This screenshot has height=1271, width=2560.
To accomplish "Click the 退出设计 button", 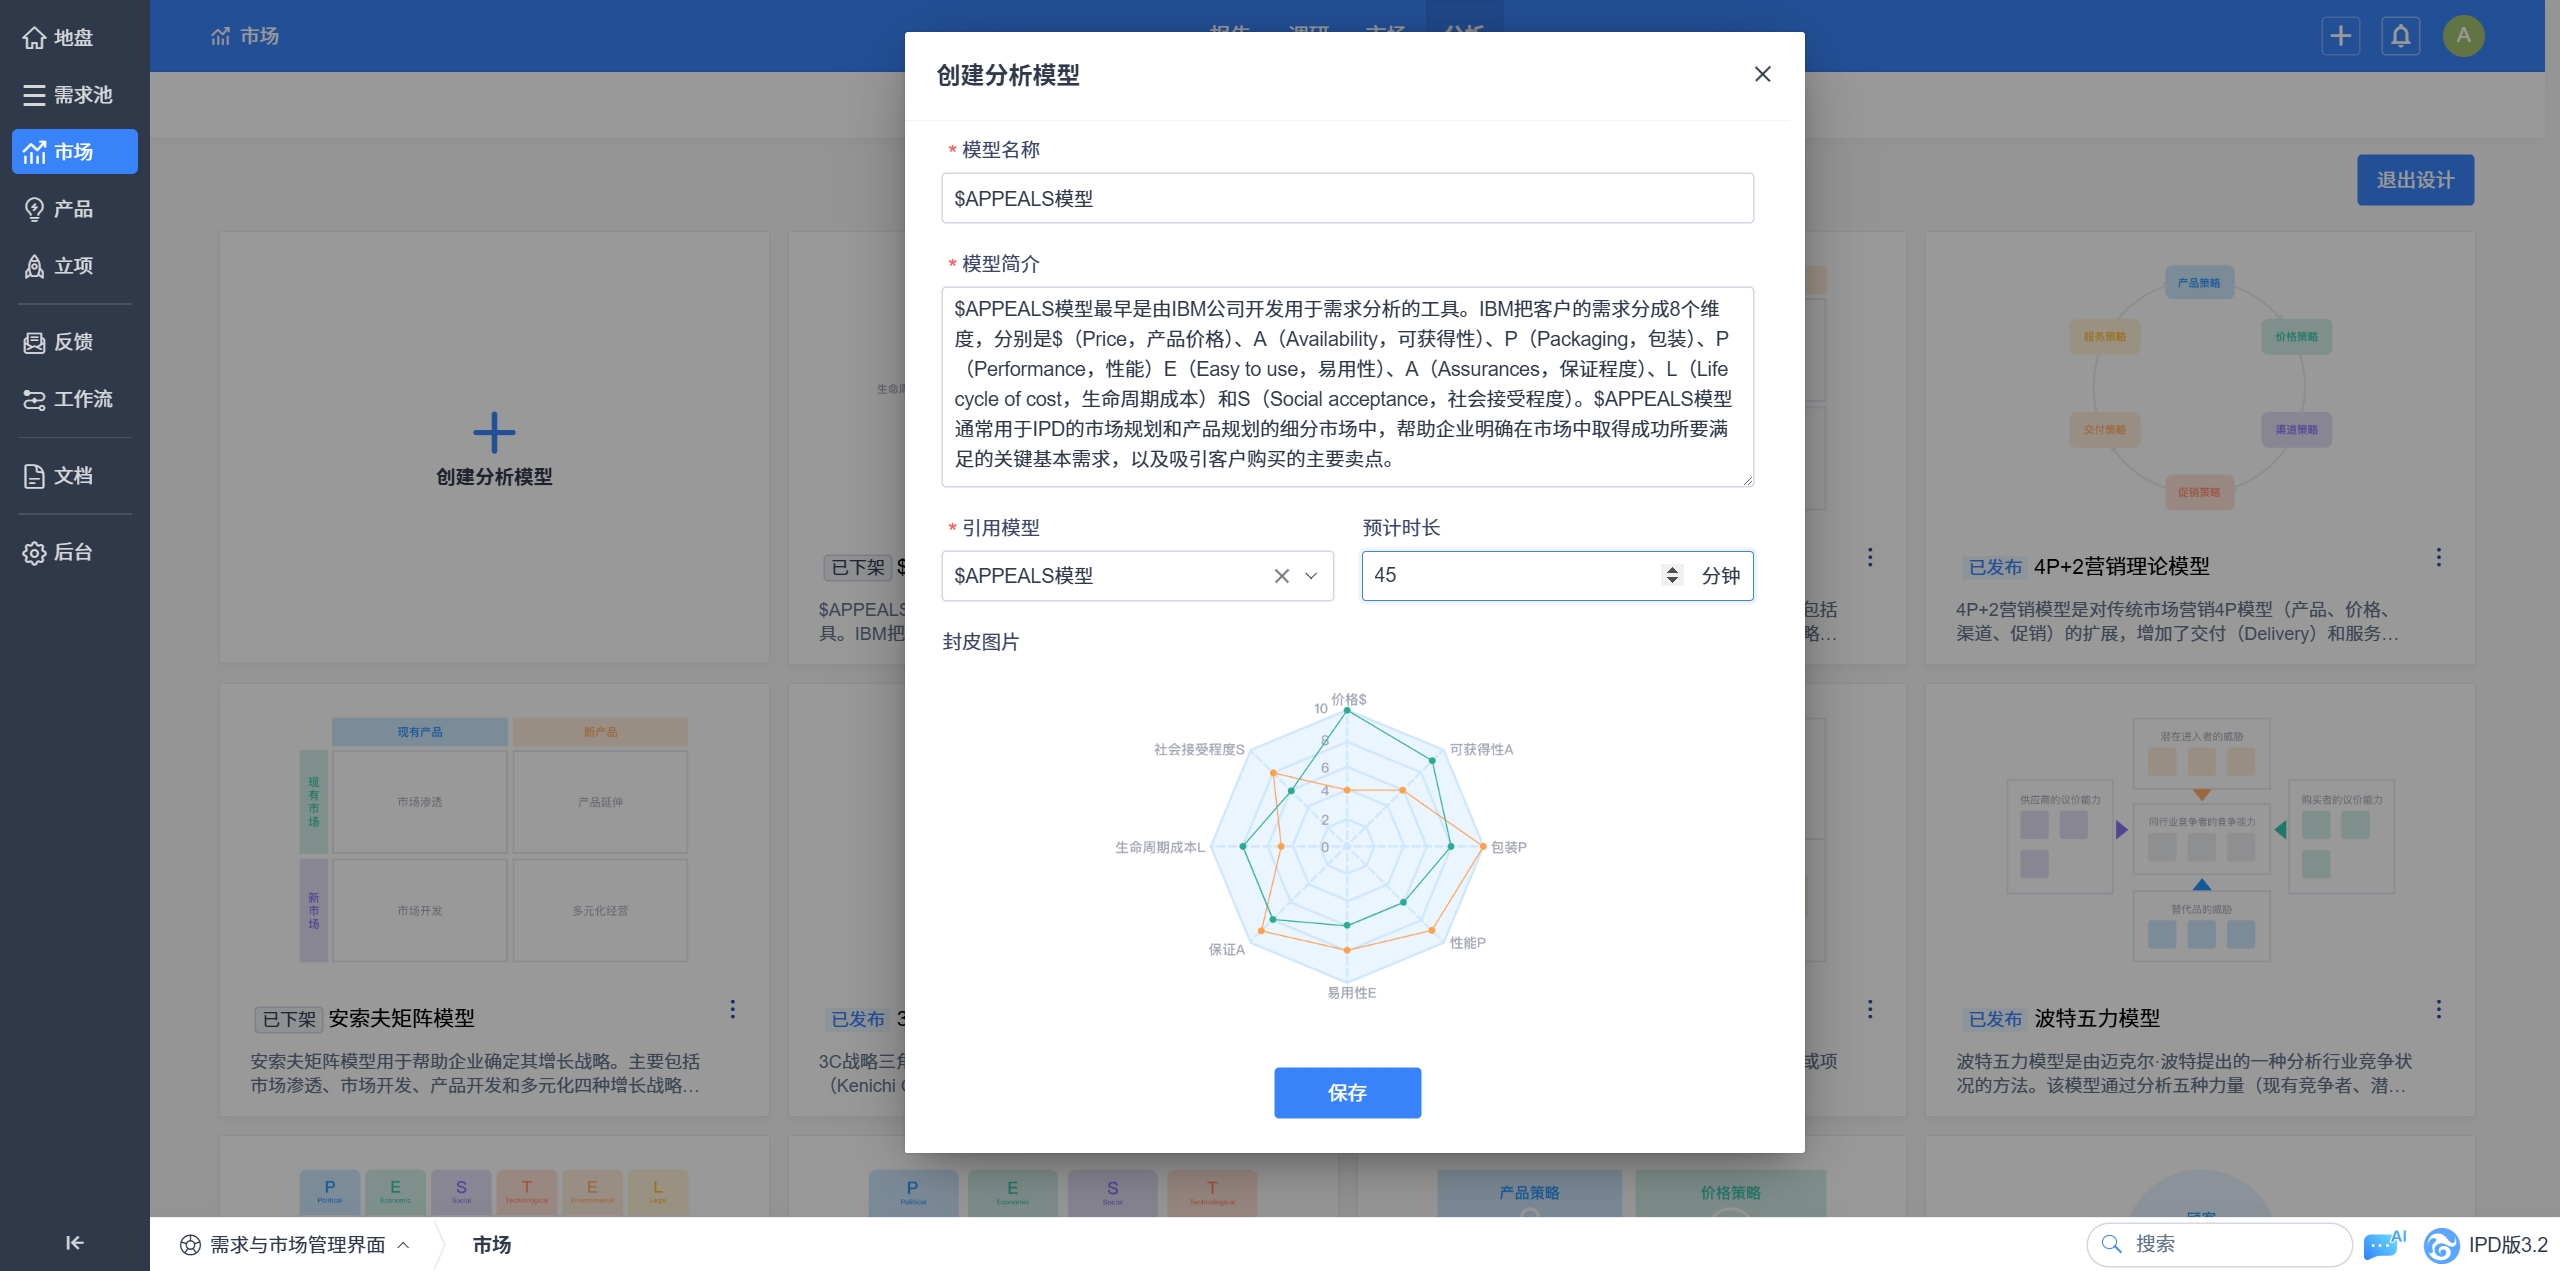I will 2414,180.
